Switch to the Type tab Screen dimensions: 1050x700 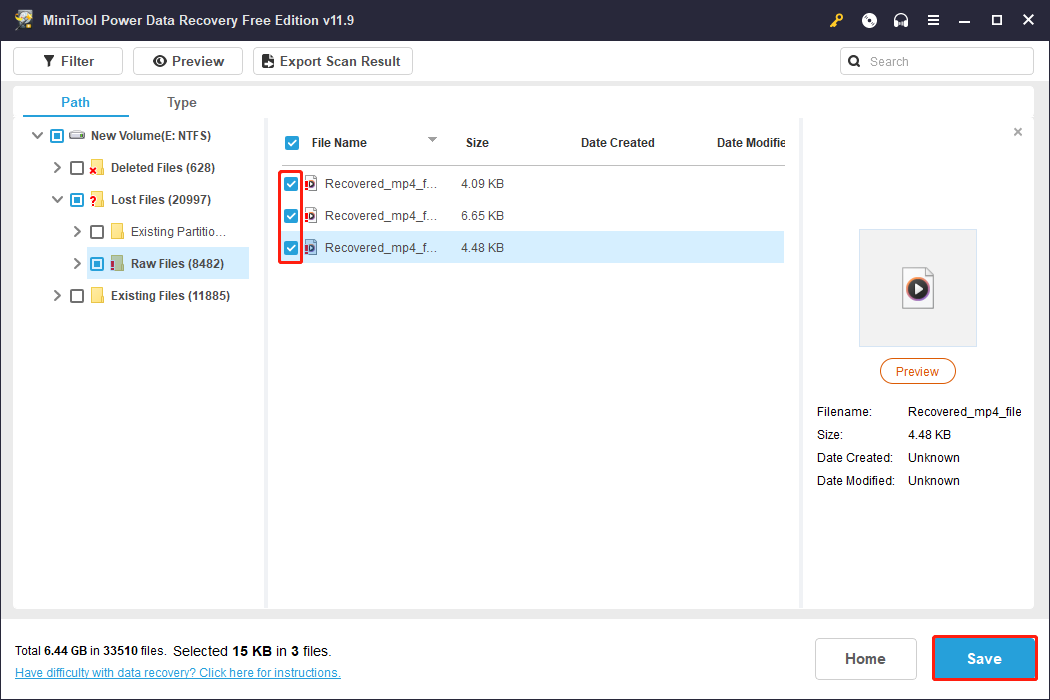pos(181,102)
